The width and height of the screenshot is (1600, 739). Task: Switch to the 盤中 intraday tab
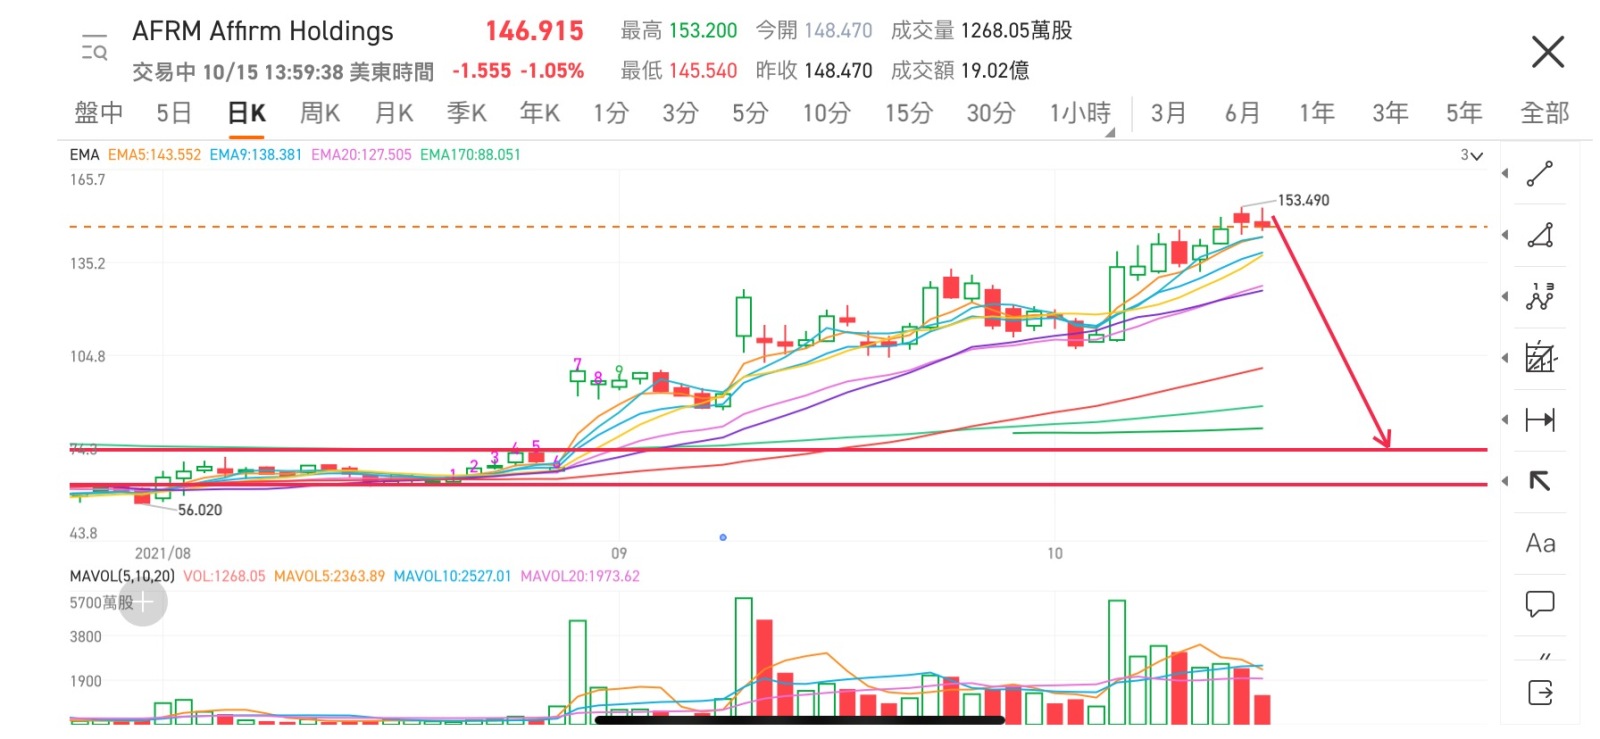[99, 113]
